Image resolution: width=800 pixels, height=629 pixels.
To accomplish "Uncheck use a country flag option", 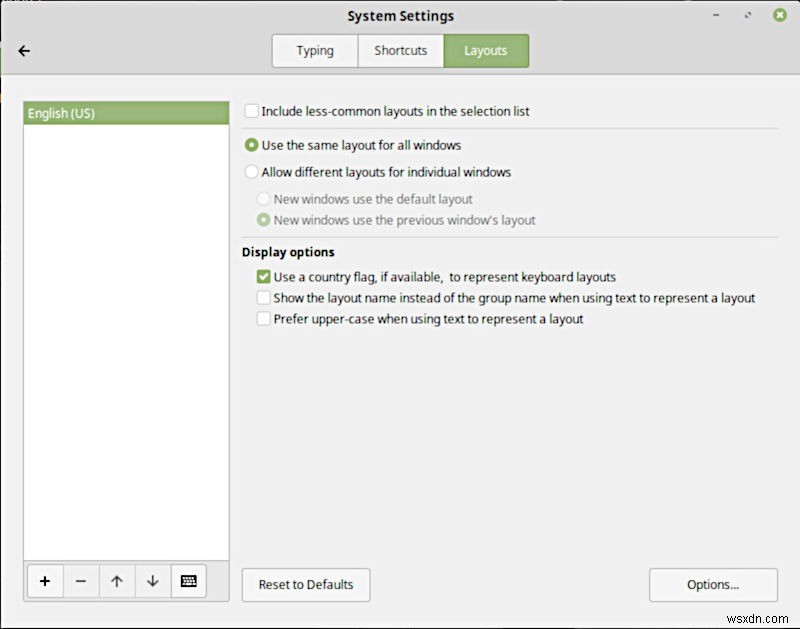I will (263, 276).
